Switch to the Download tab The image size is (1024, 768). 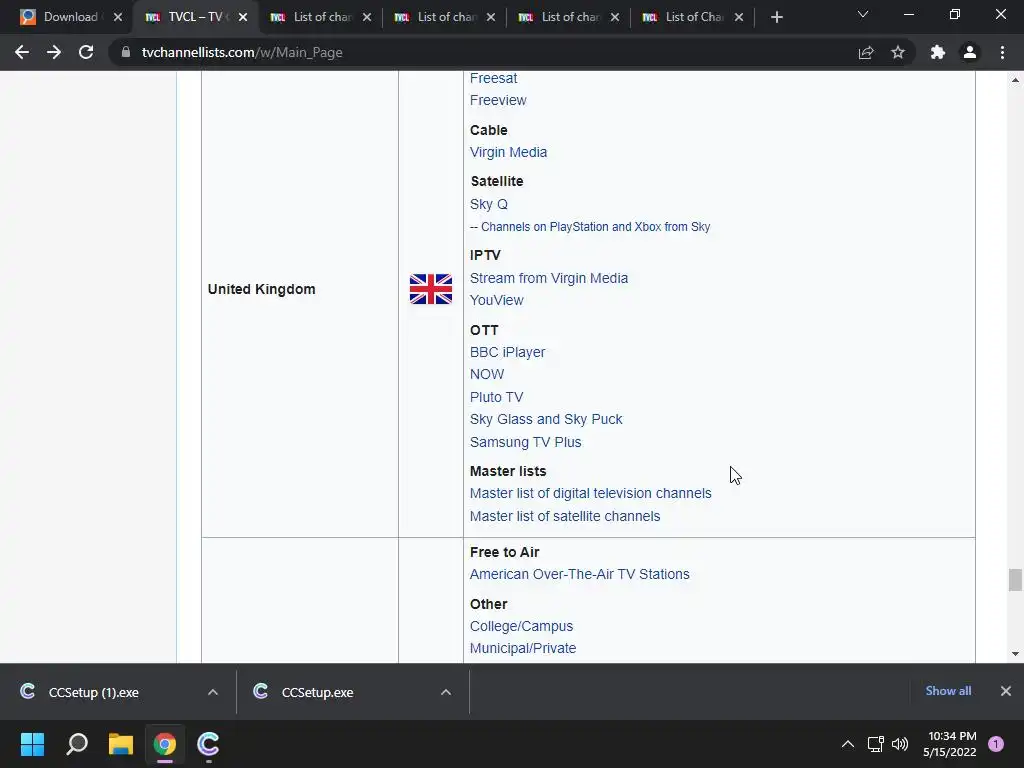[71, 17]
